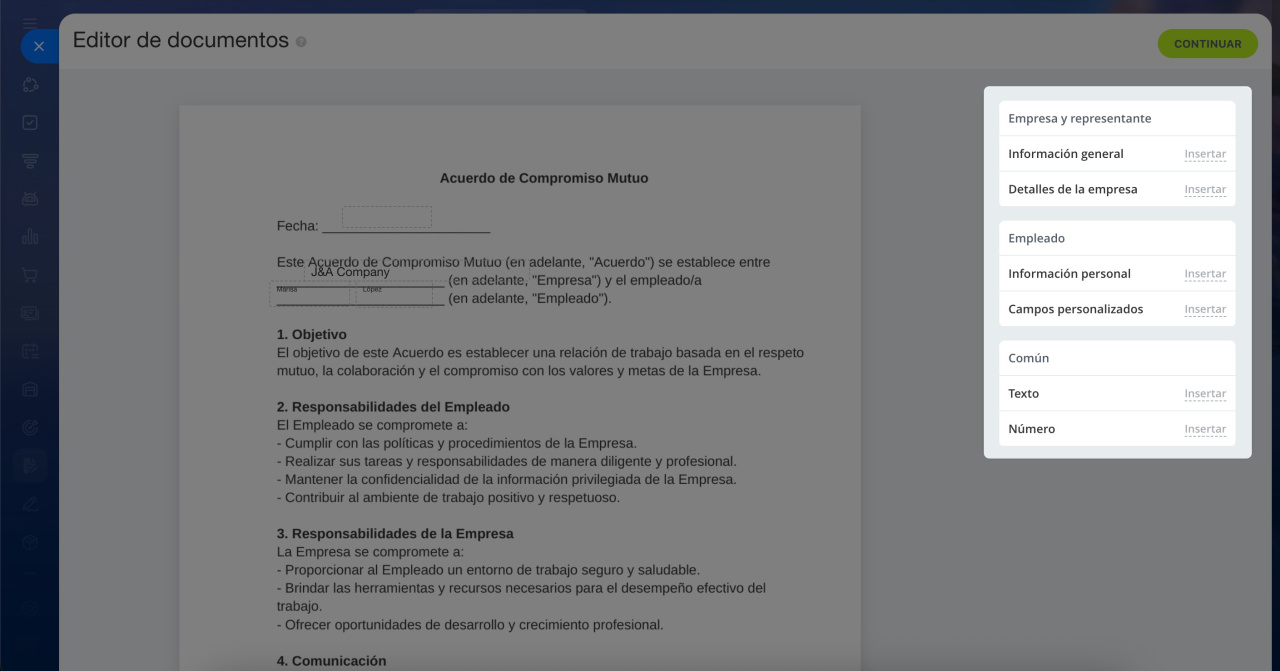
Task: Click the Fecha label in the document
Action: tap(298, 226)
